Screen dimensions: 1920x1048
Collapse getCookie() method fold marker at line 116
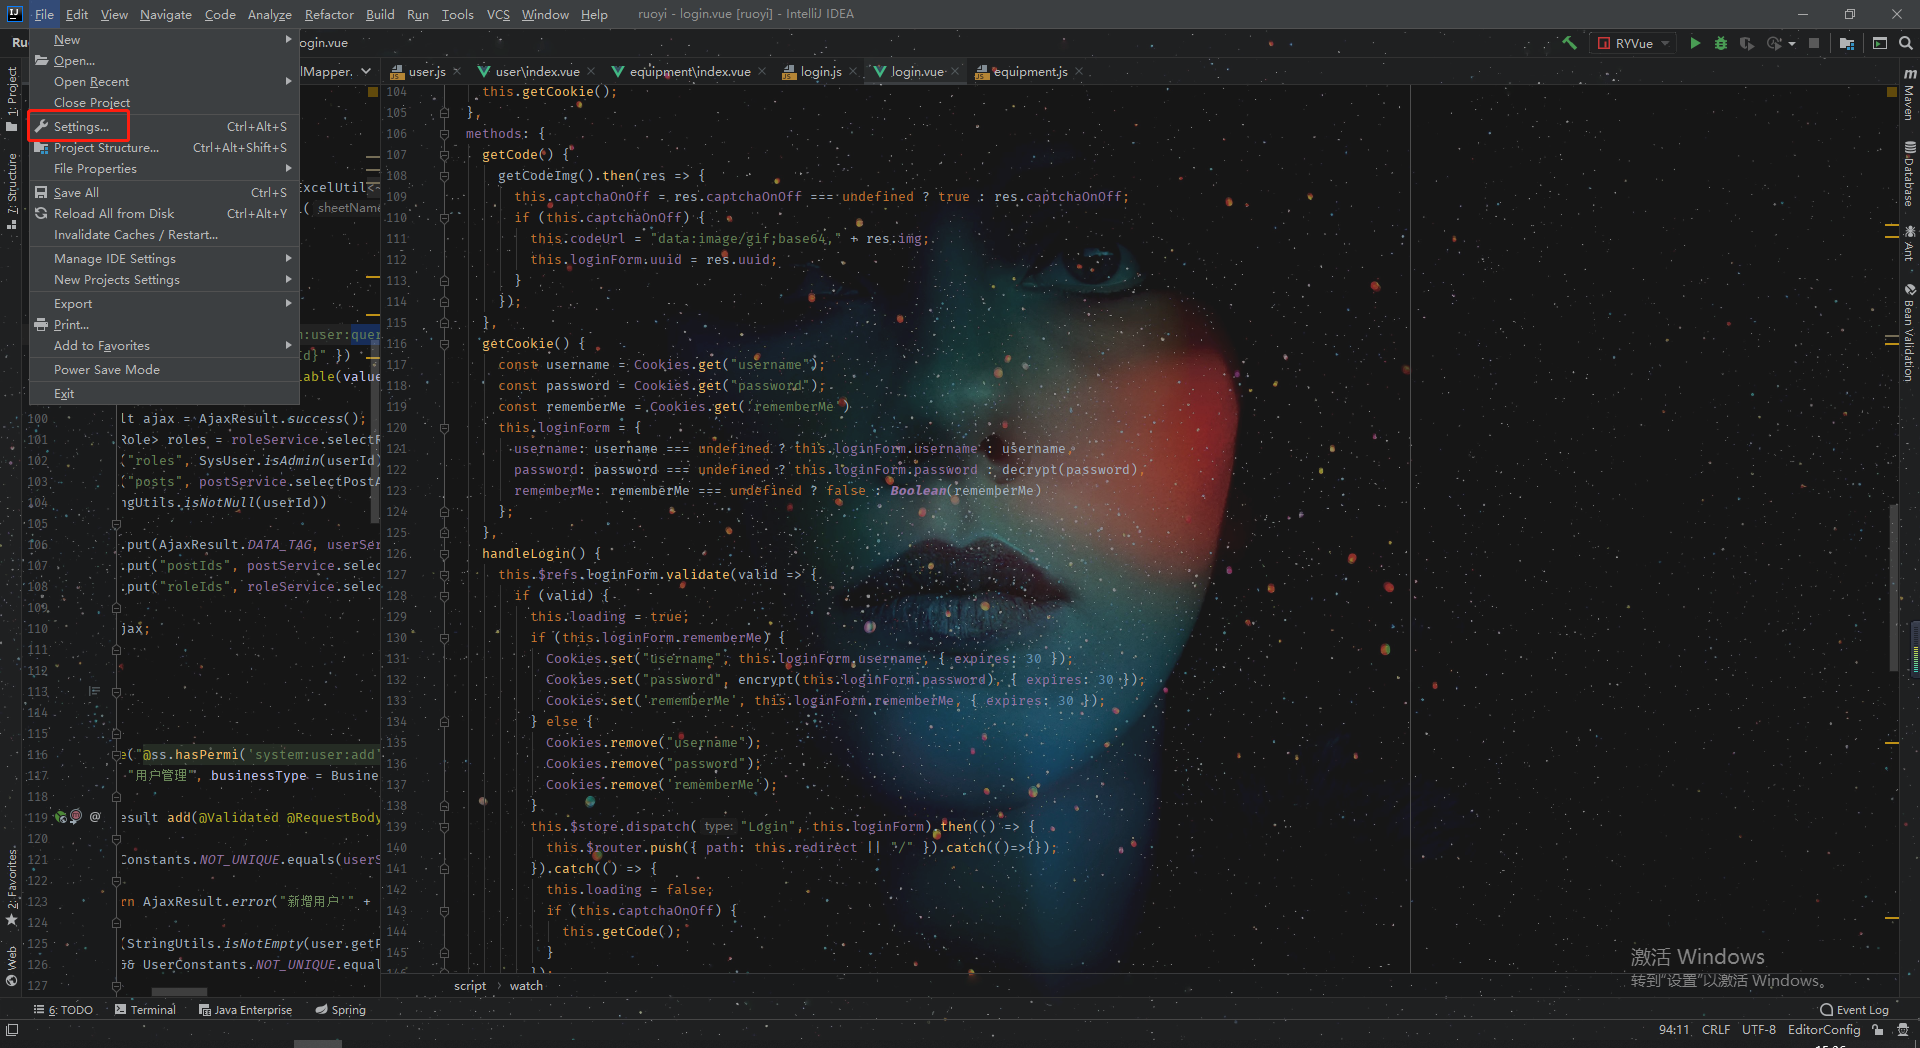[x=444, y=344]
